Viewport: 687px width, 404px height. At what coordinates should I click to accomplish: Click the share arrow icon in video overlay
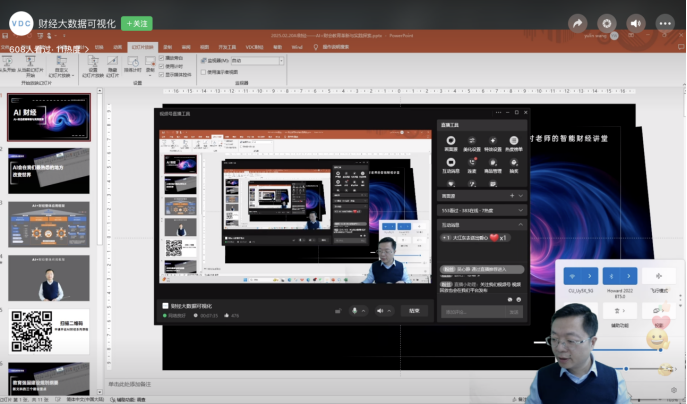(577, 22)
